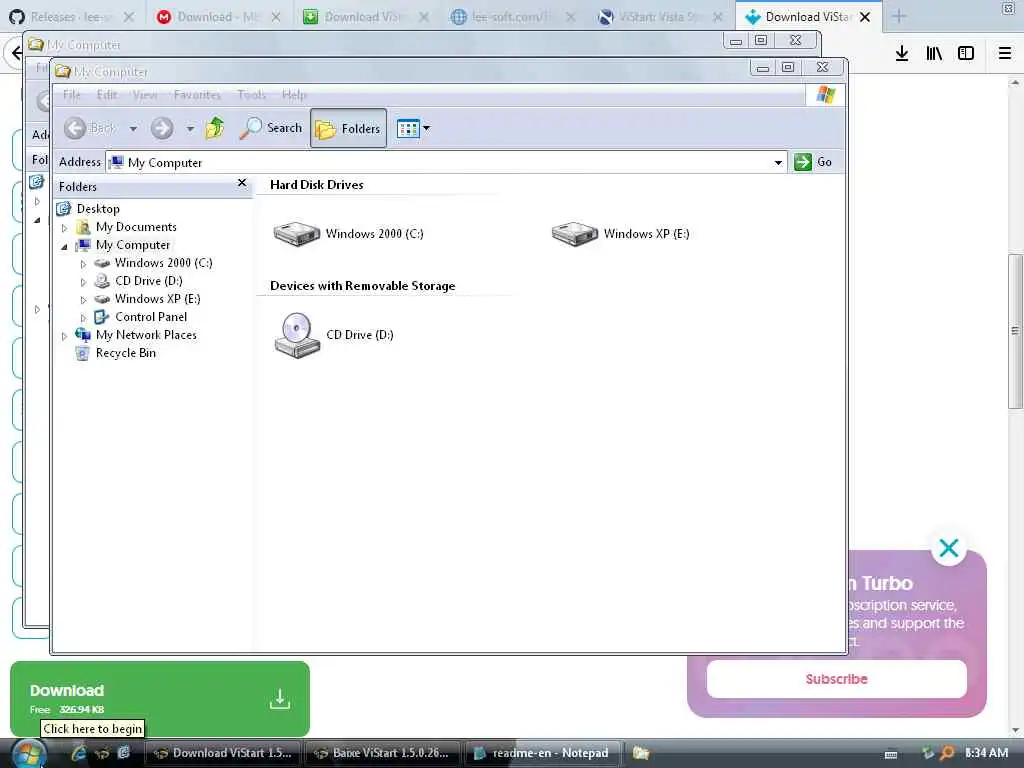Click the browser page vertical scrollbar

coord(1015,330)
